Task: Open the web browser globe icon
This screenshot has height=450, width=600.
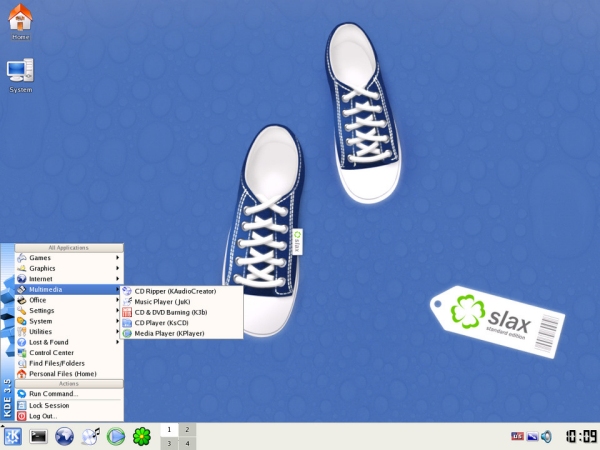Action: coord(65,436)
